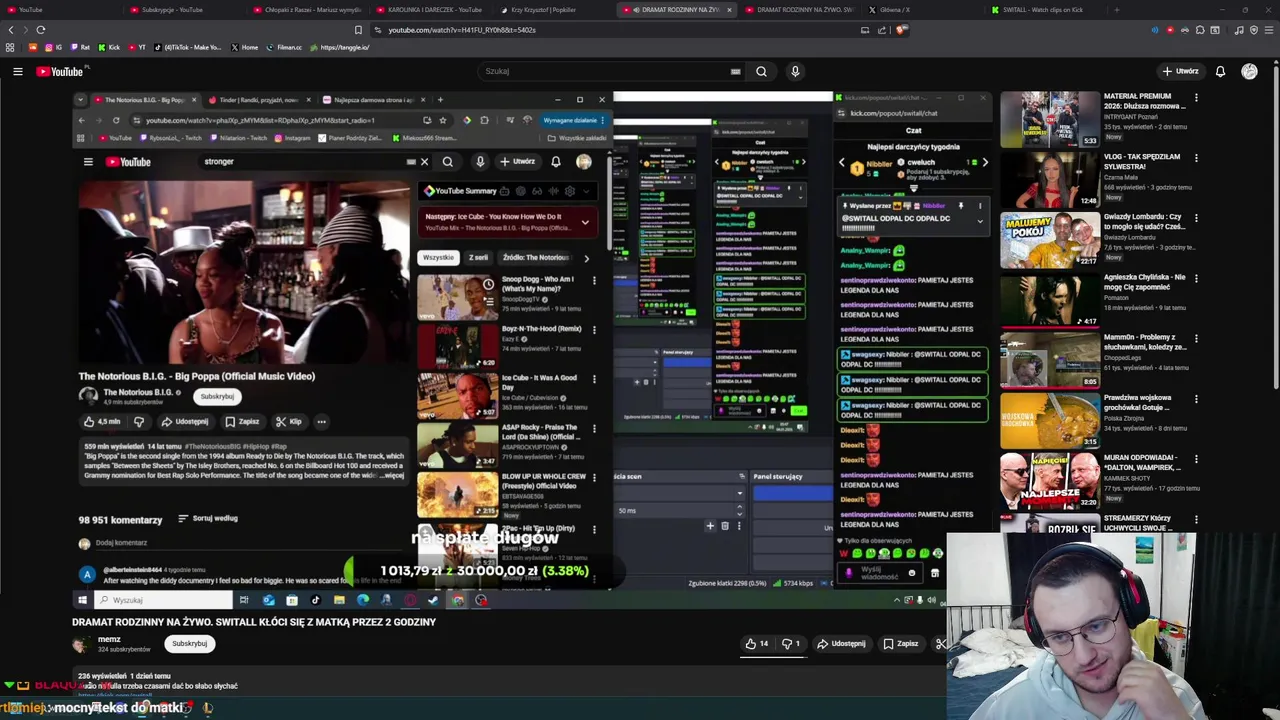This screenshot has width=1280, height=720.
Task: Open more actions ellipsis next to Klip
Action: [321, 422]
